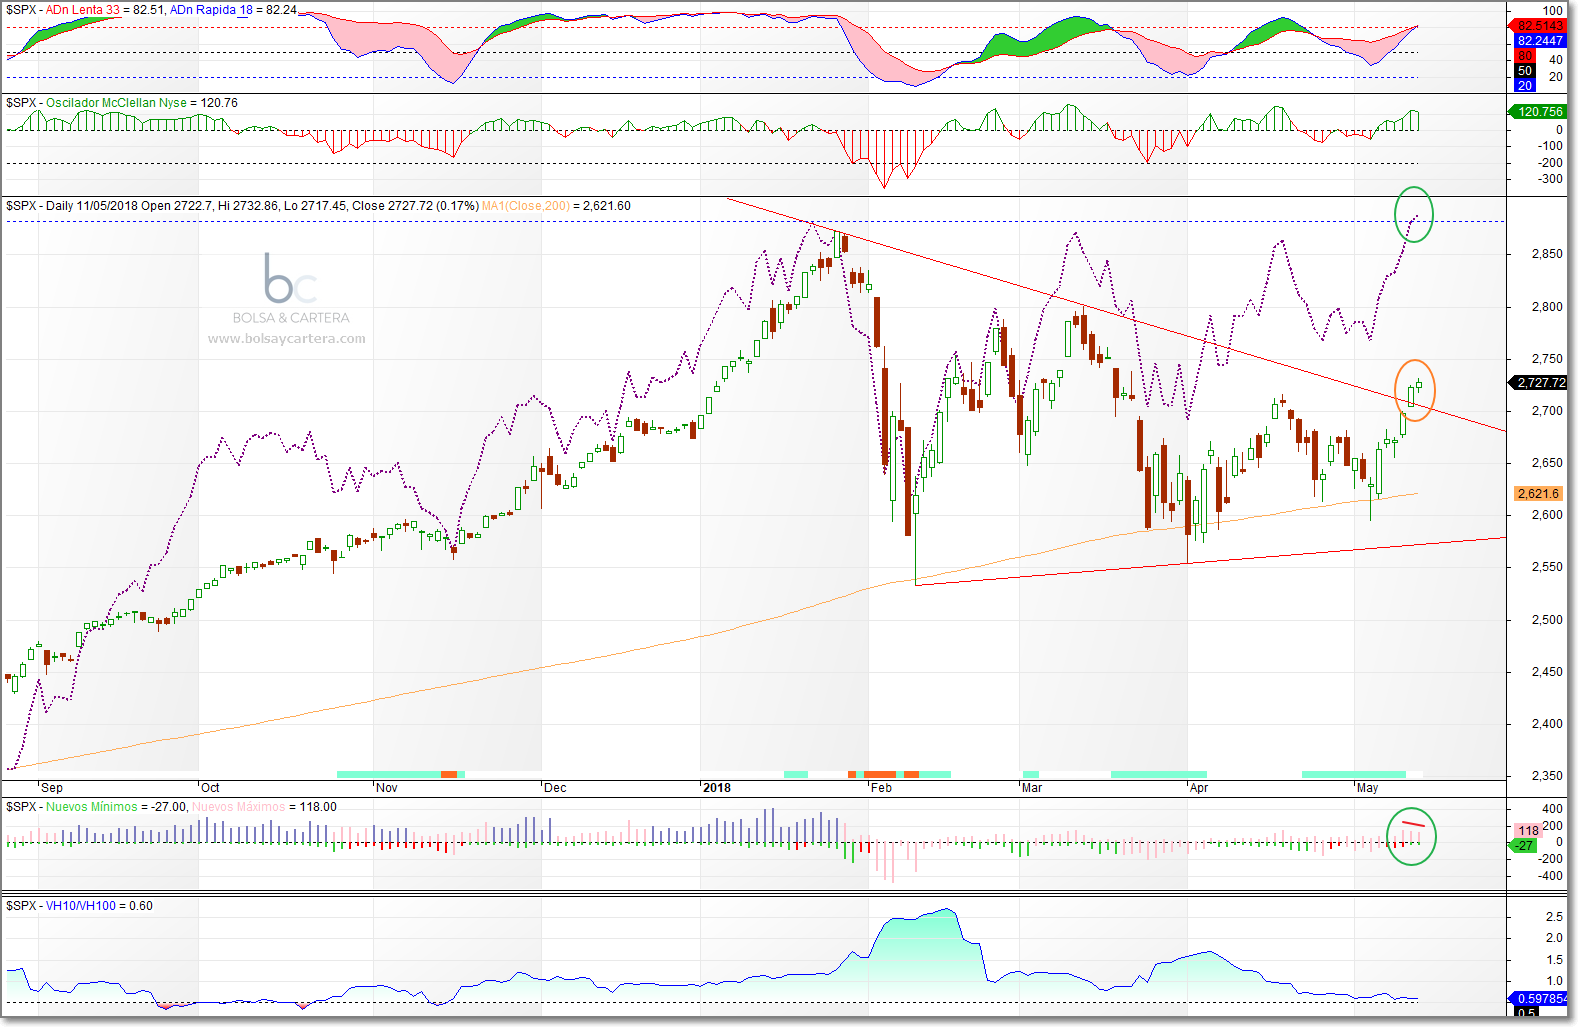The height and width of the screenshot is (1027, 1578).
Task: Click the 2018 year label on time axis
Action: click(717, 788)
